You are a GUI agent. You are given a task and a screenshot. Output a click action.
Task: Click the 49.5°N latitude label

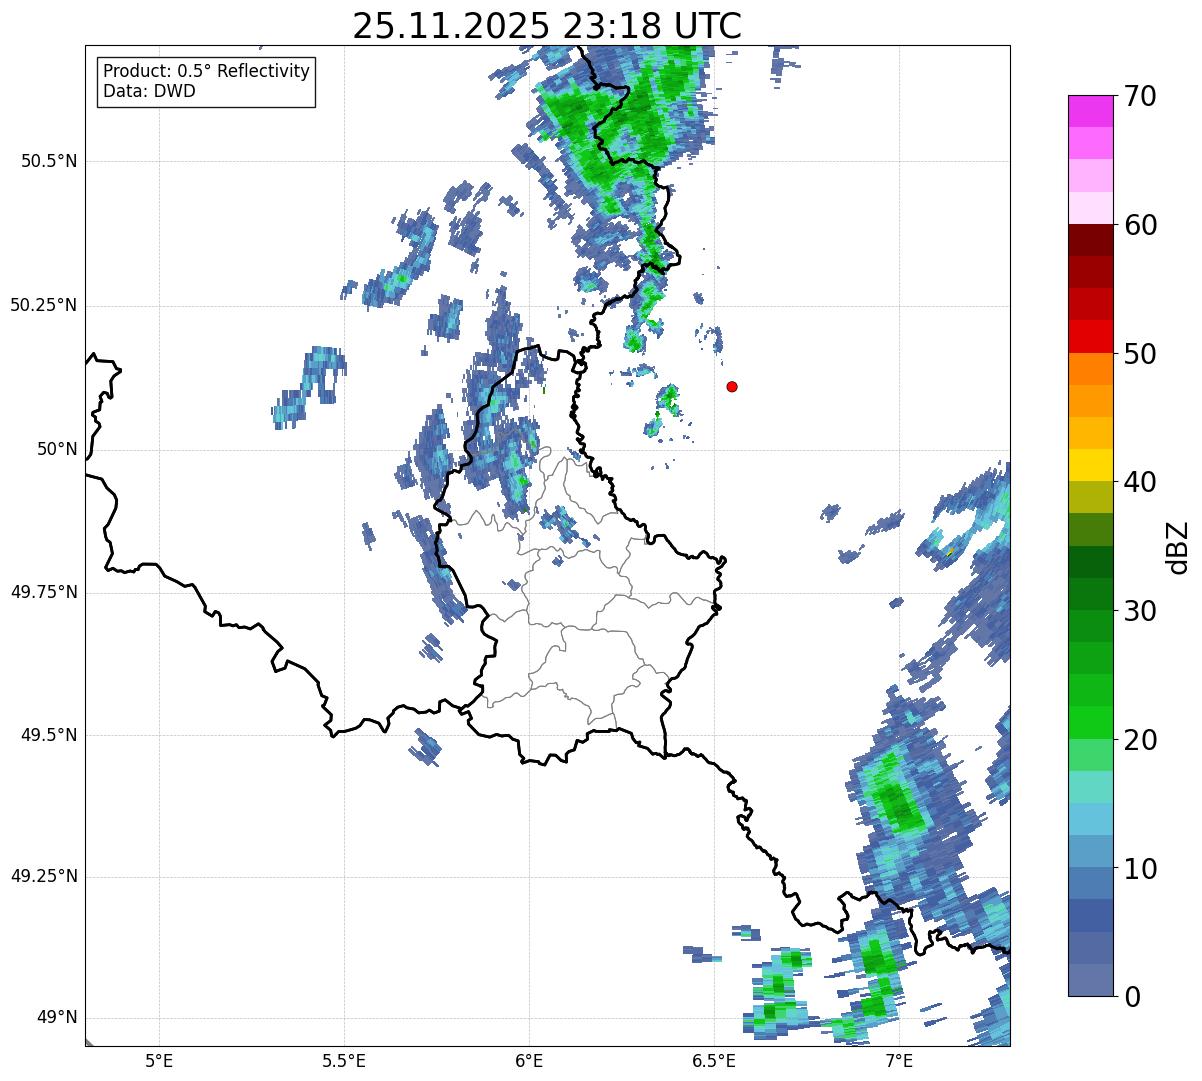click(x=49, y=735)
